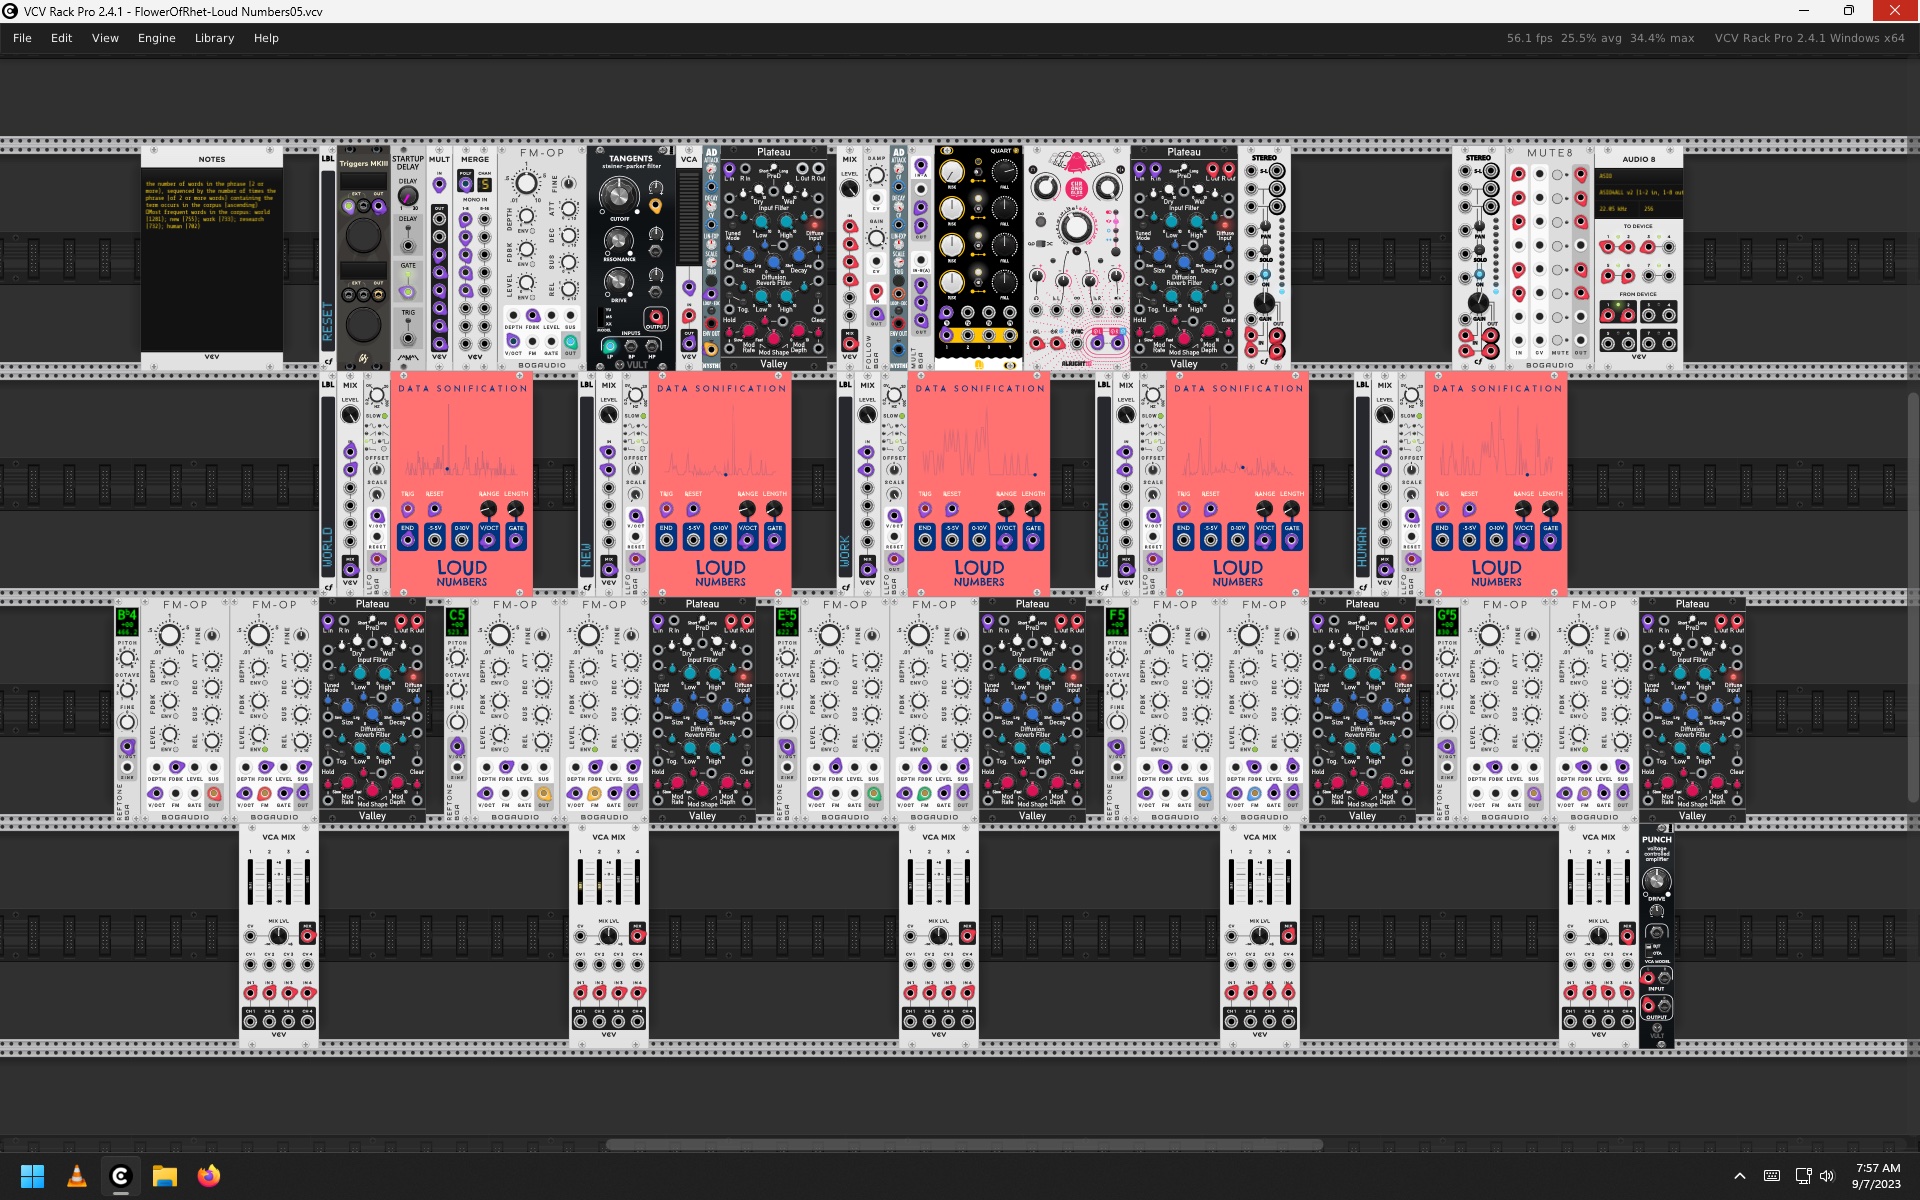This screenshot has height=1200, width=1920.
Task: Click the Tuned Mode button on the Plateau next to the VCA
Action: tap(733, 225)
